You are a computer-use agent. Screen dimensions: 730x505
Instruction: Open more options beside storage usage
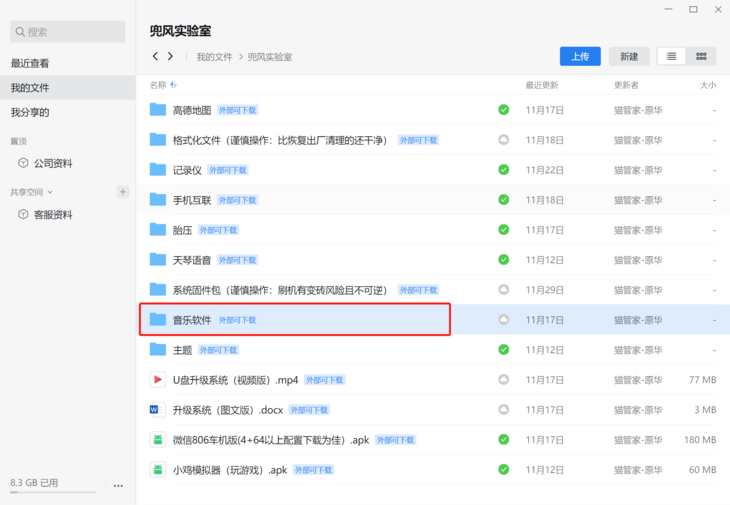(x=118, y=485)
